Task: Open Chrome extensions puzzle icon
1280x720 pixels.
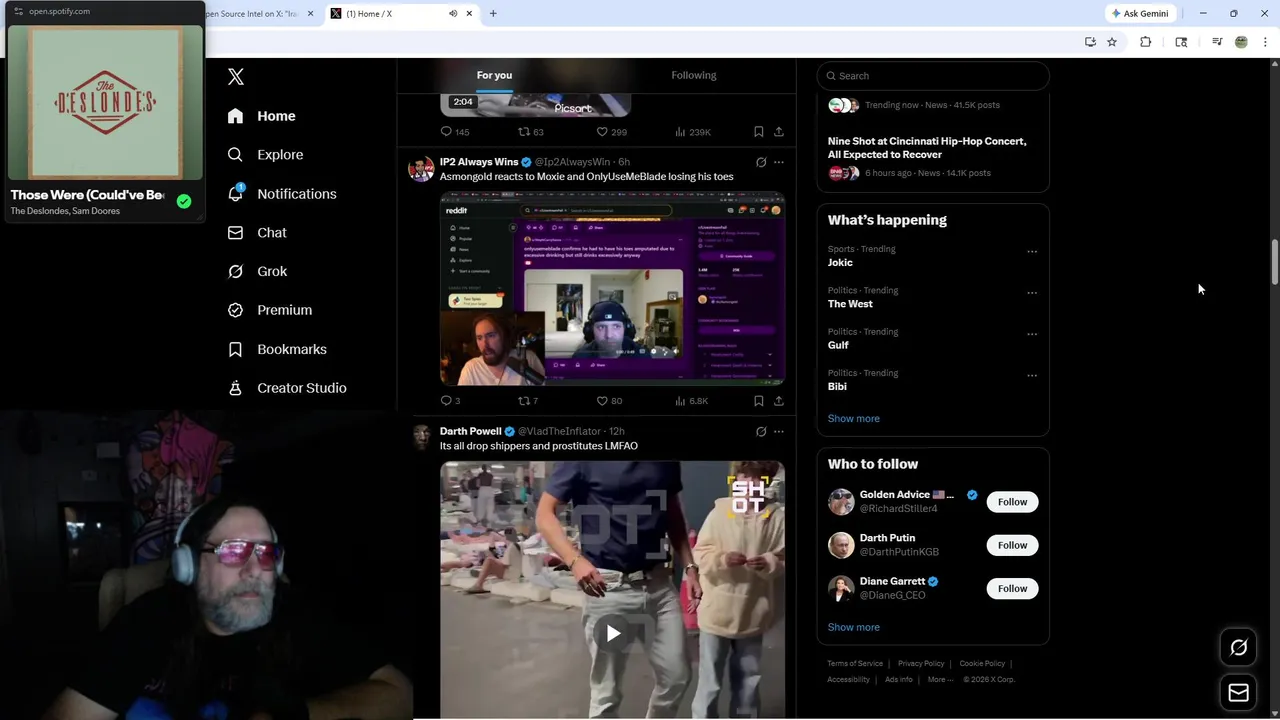Action: [1146, 42]
